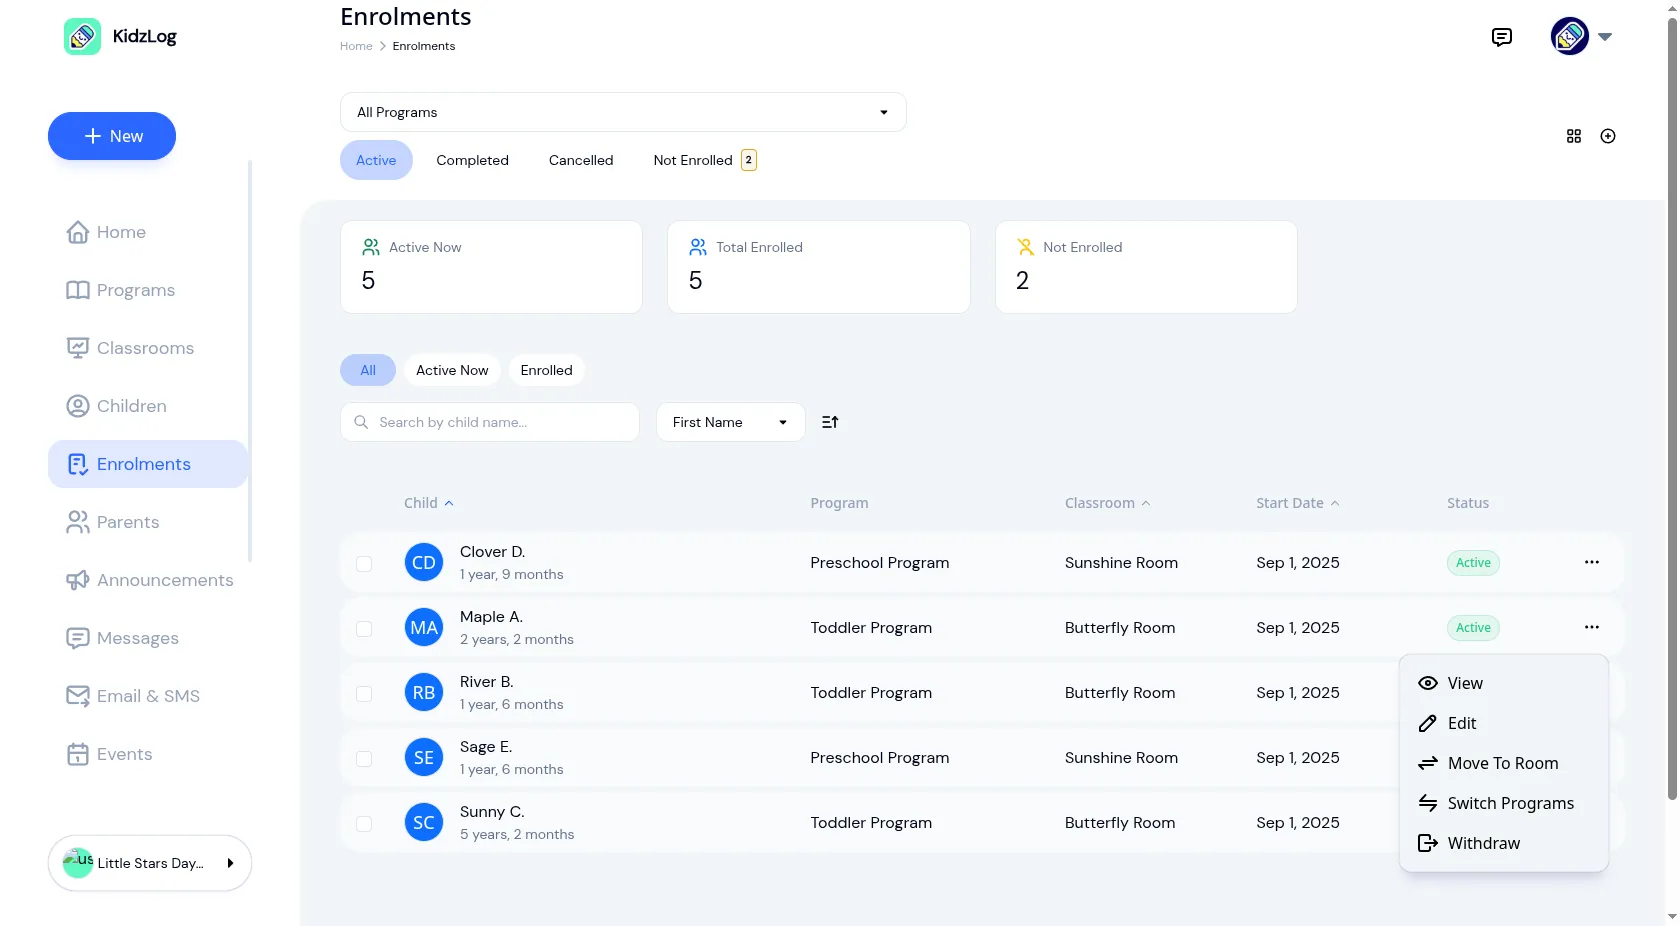Expand the profile menu arrow

click(1604, 37)
